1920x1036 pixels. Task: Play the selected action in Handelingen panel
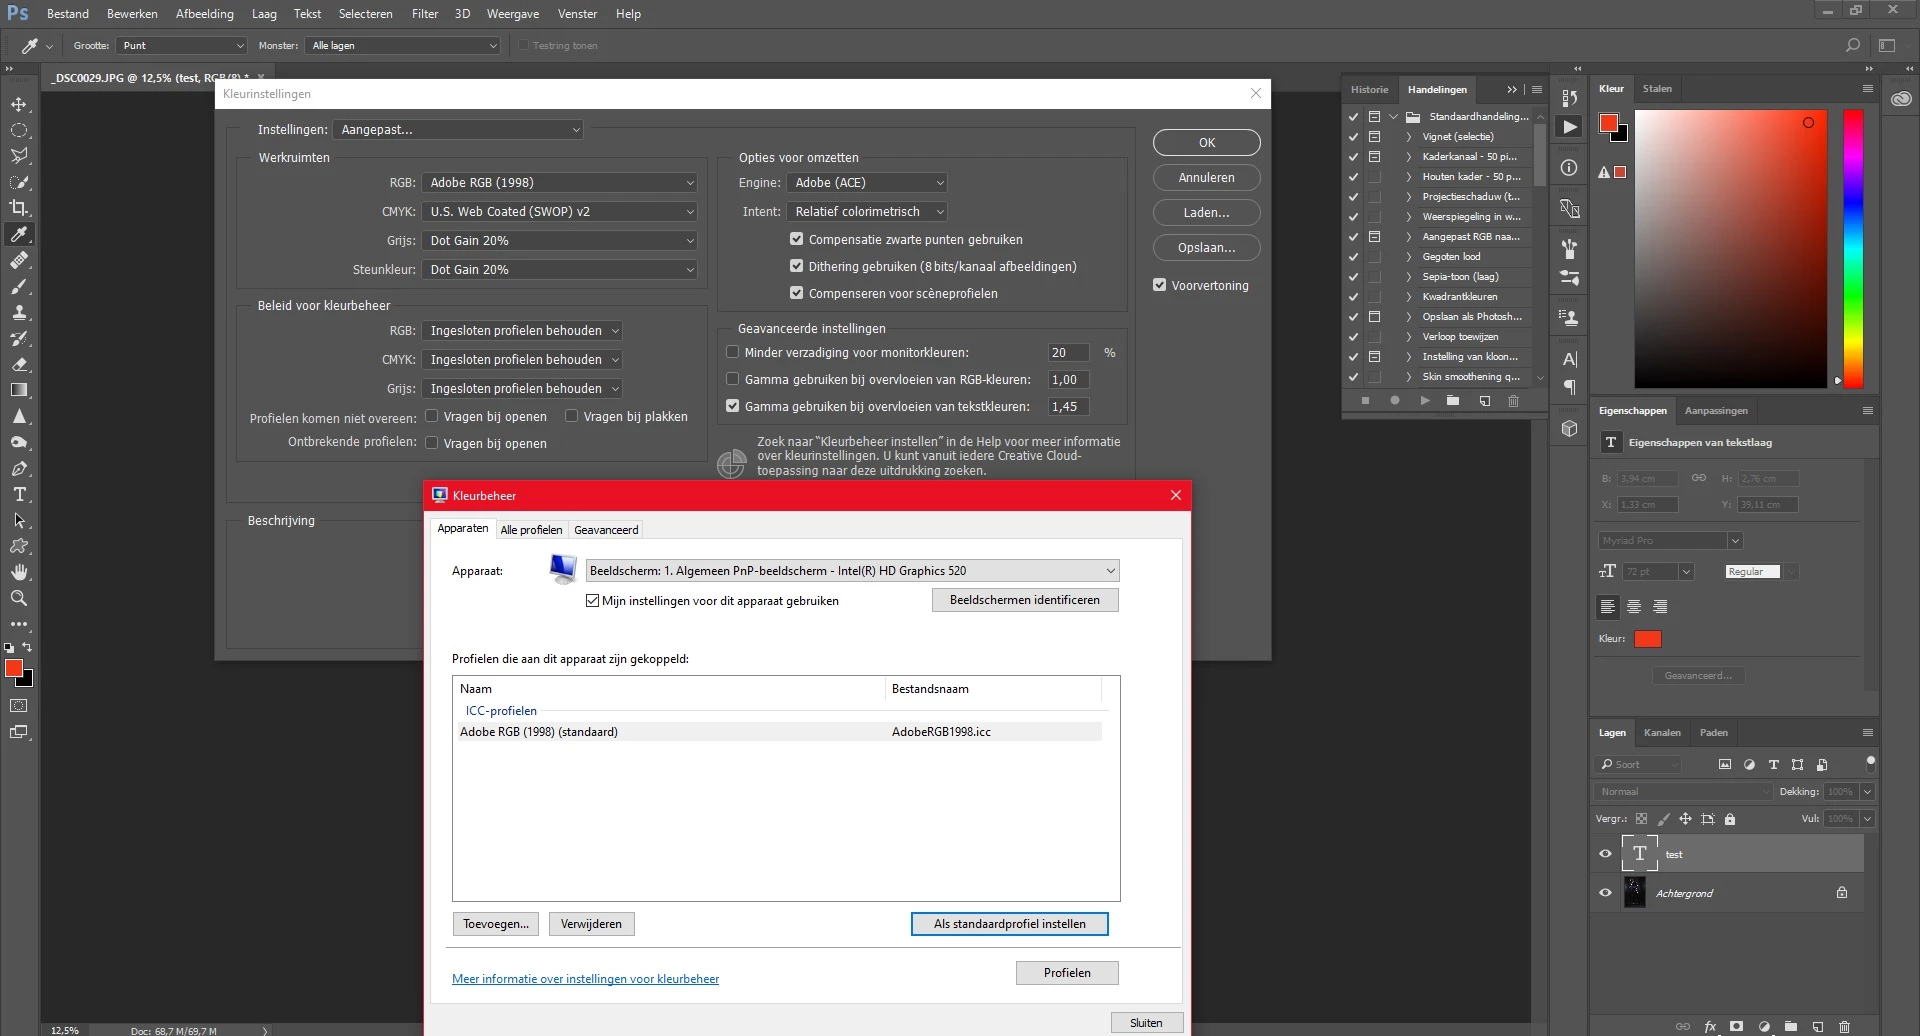(x=1425, y=401)
